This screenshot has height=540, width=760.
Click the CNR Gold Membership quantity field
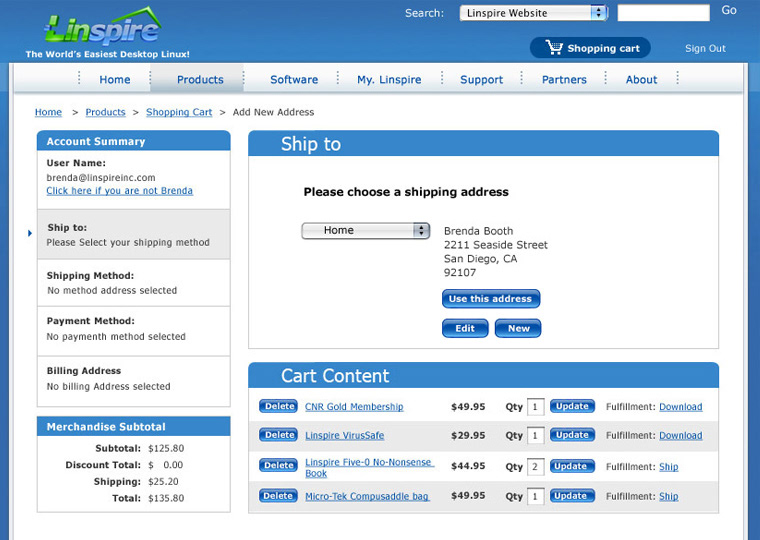tap(535, 407)
